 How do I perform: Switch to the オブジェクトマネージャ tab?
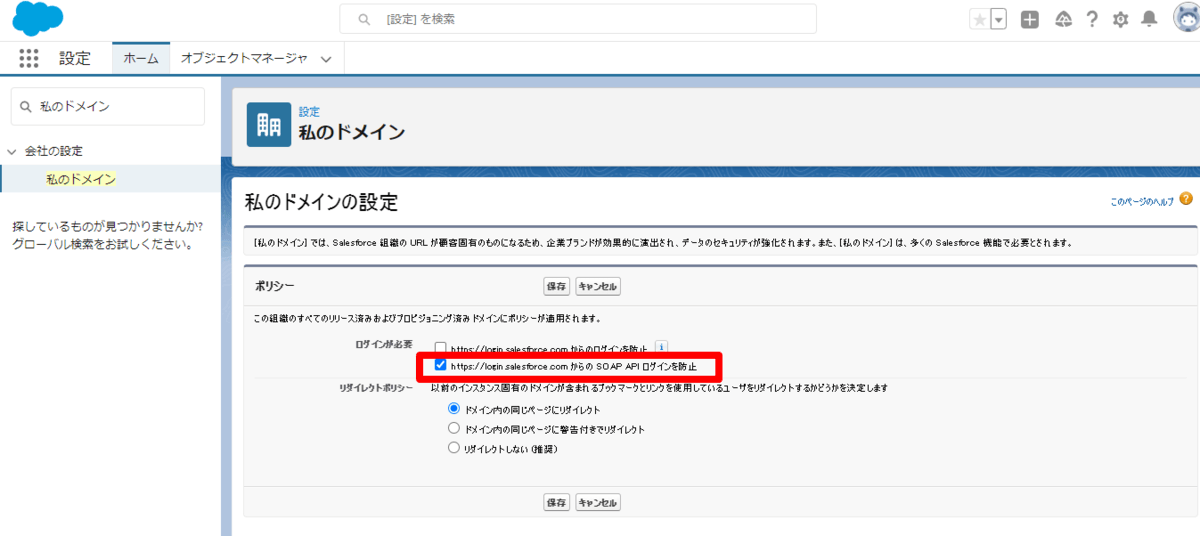[x=244, y=58]
